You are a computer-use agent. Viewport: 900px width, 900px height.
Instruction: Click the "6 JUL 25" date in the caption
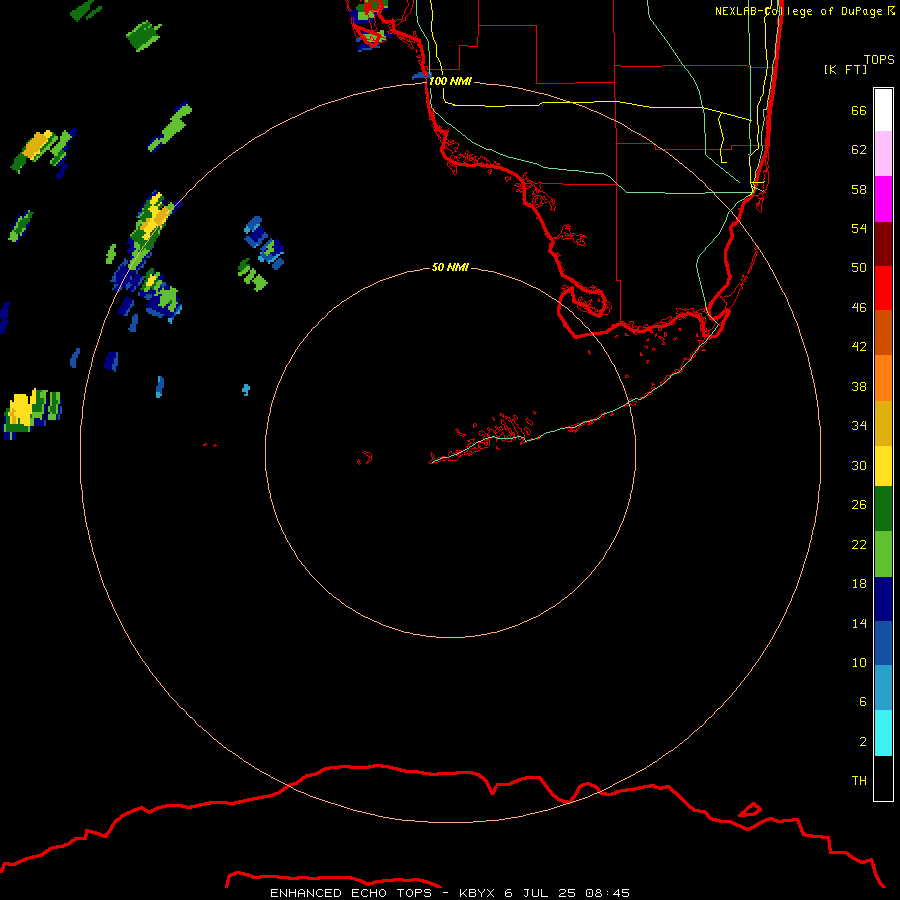click(540, 893)
